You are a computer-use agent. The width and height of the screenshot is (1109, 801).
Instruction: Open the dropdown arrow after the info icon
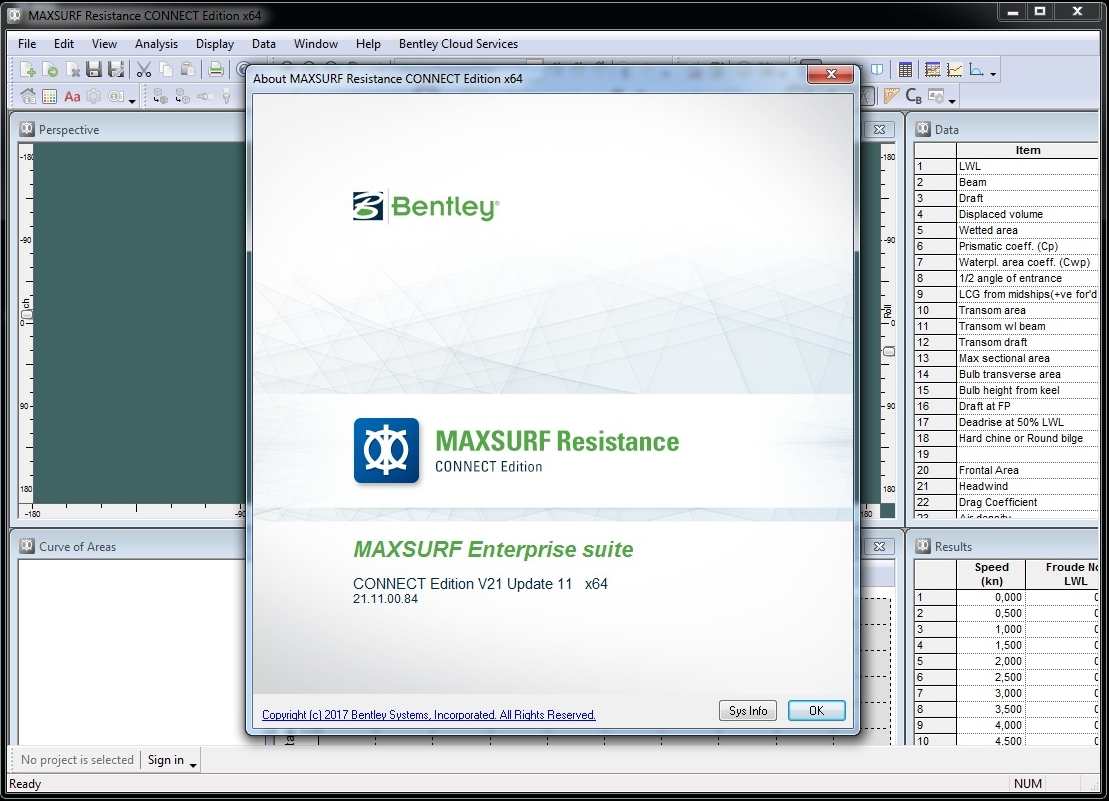132,100
